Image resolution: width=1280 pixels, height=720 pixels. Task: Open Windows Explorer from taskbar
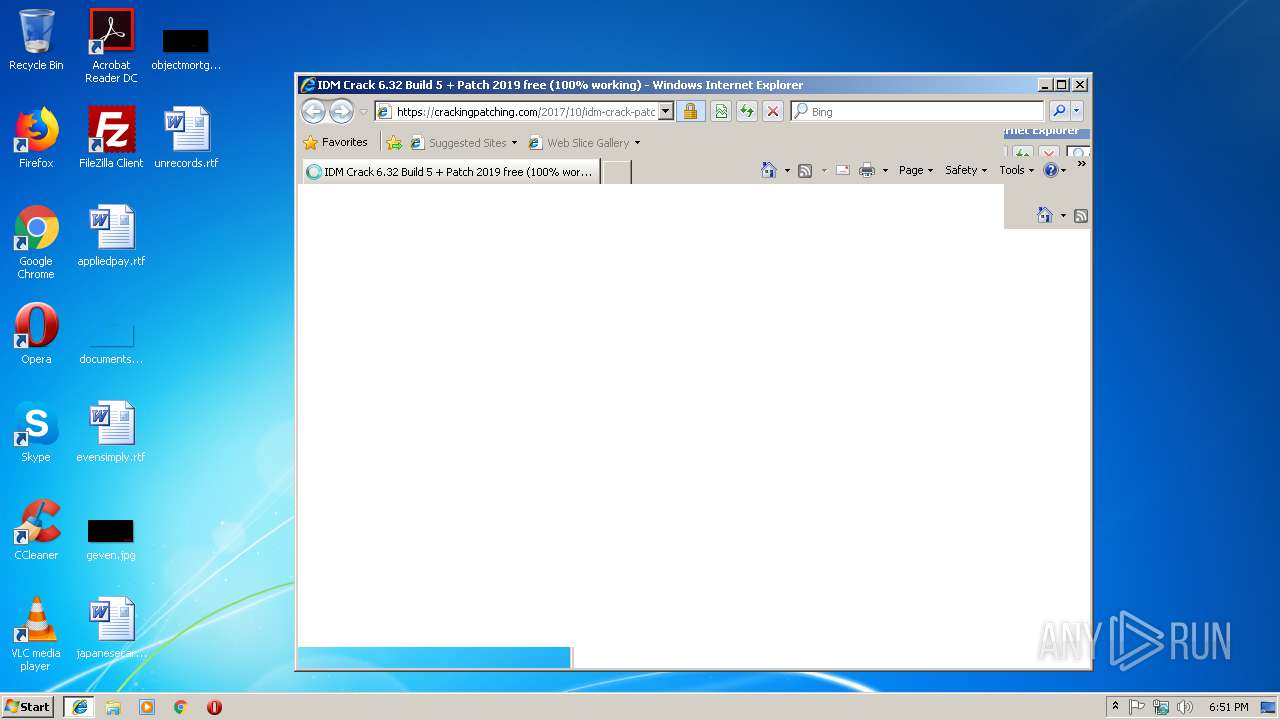[113, 707]
